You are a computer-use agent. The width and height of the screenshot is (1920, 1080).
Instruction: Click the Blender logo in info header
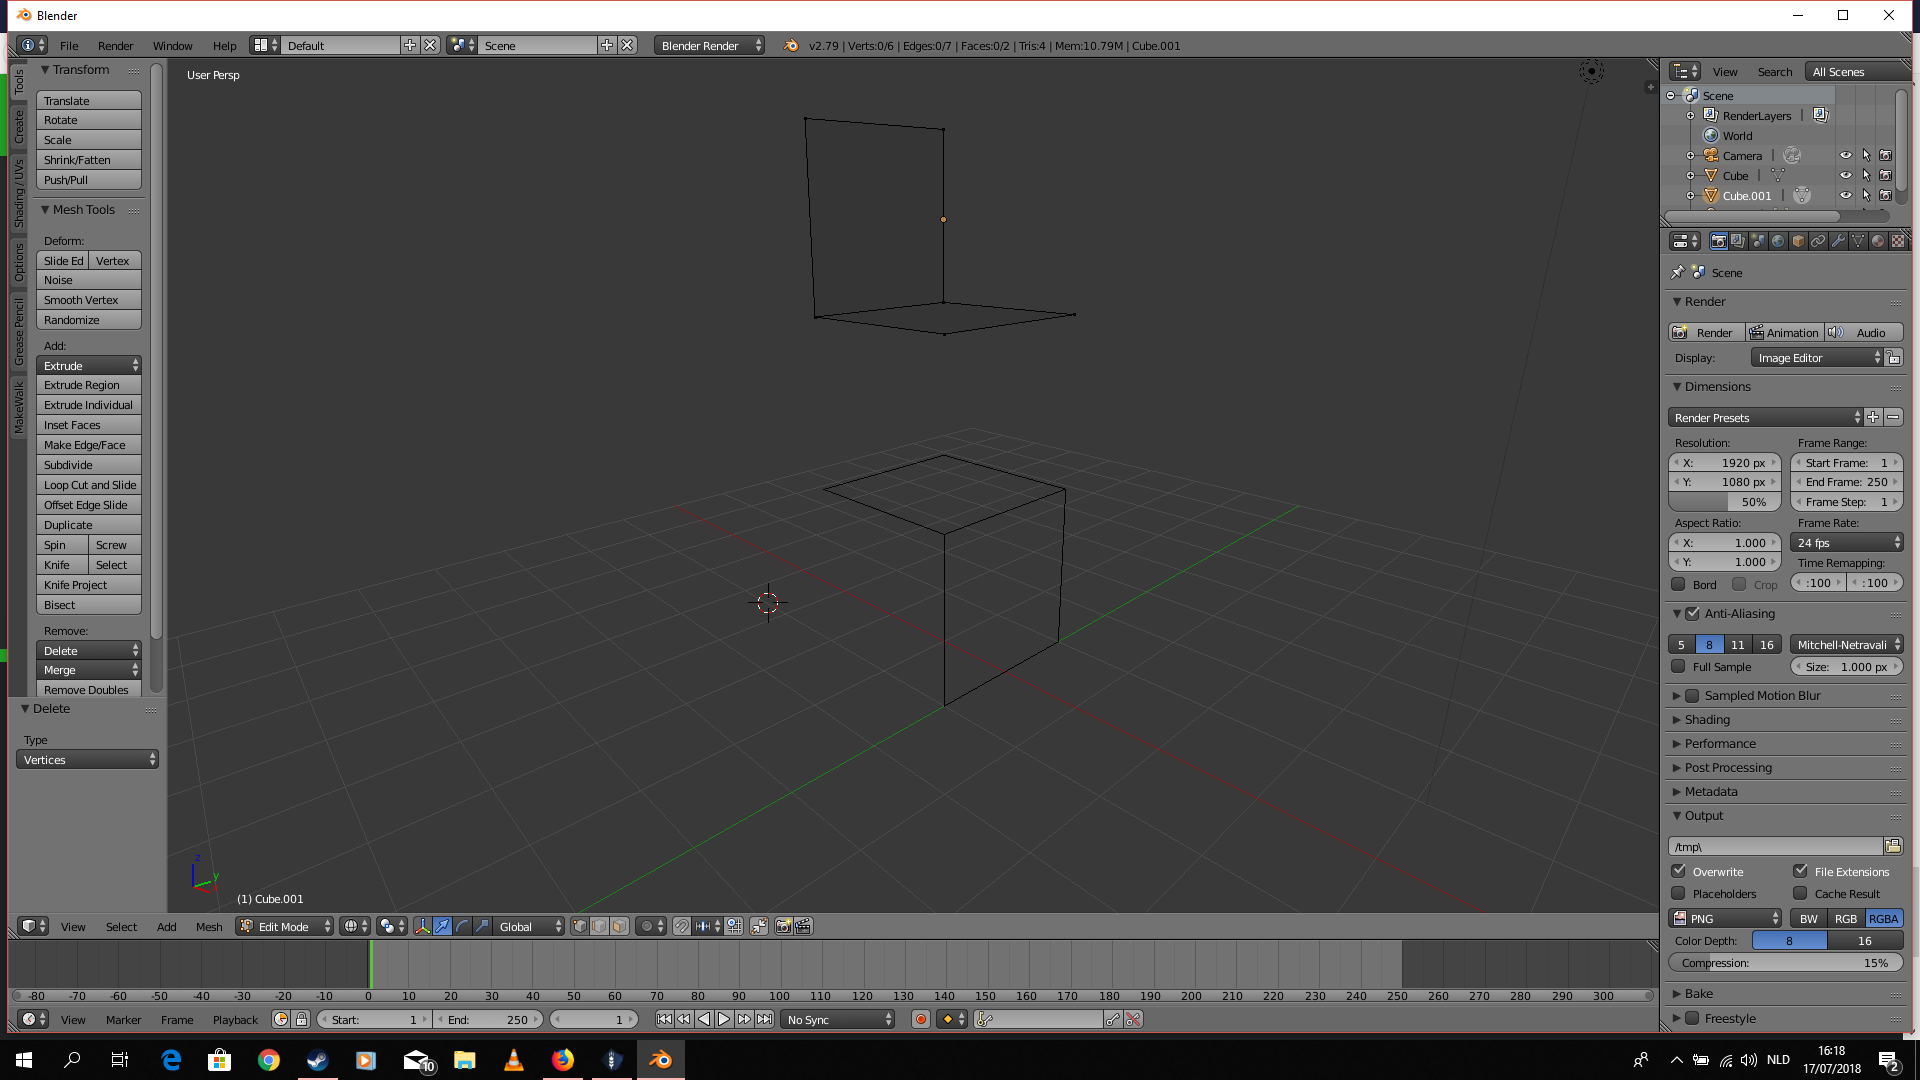791,45
